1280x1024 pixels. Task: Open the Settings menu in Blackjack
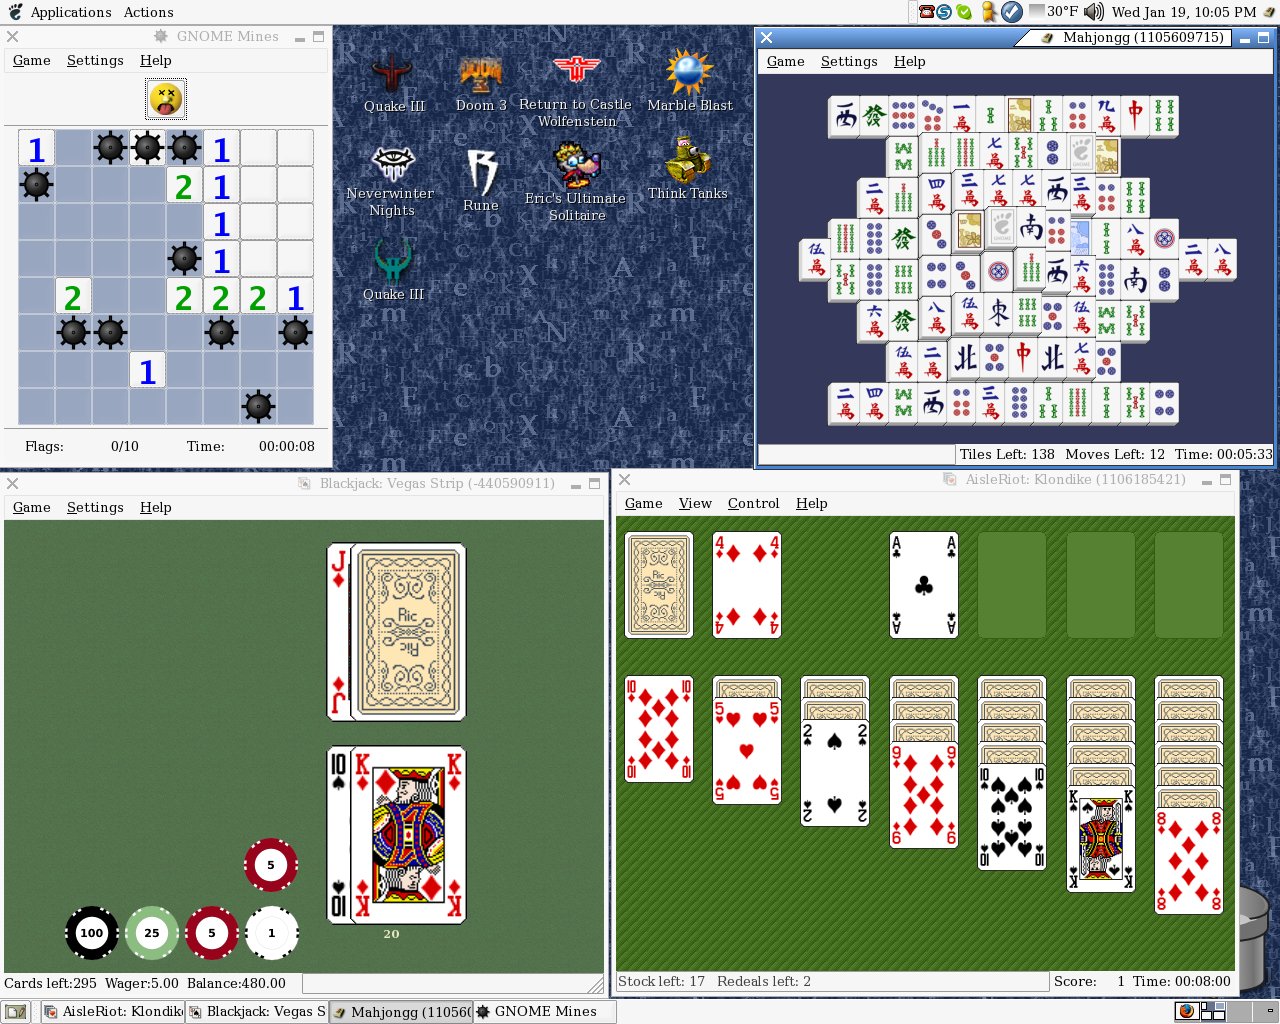pyautogui.click(x=95, y=507)
